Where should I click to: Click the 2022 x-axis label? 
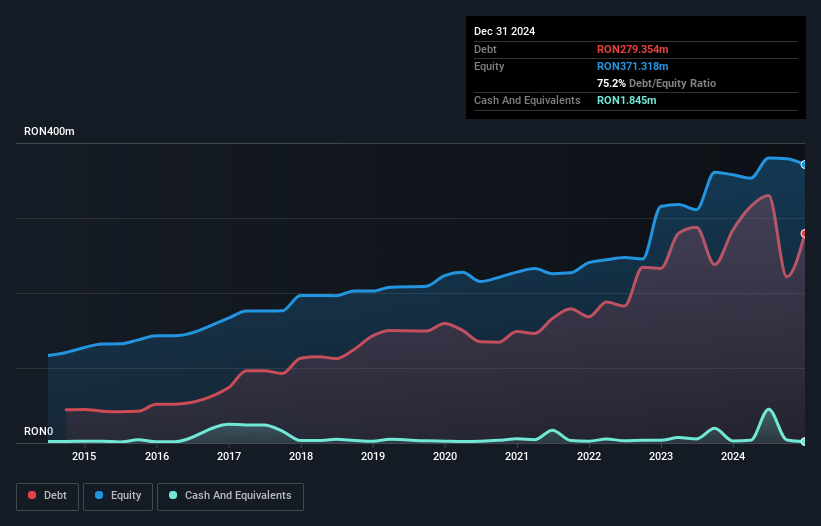tap(589, 456)
